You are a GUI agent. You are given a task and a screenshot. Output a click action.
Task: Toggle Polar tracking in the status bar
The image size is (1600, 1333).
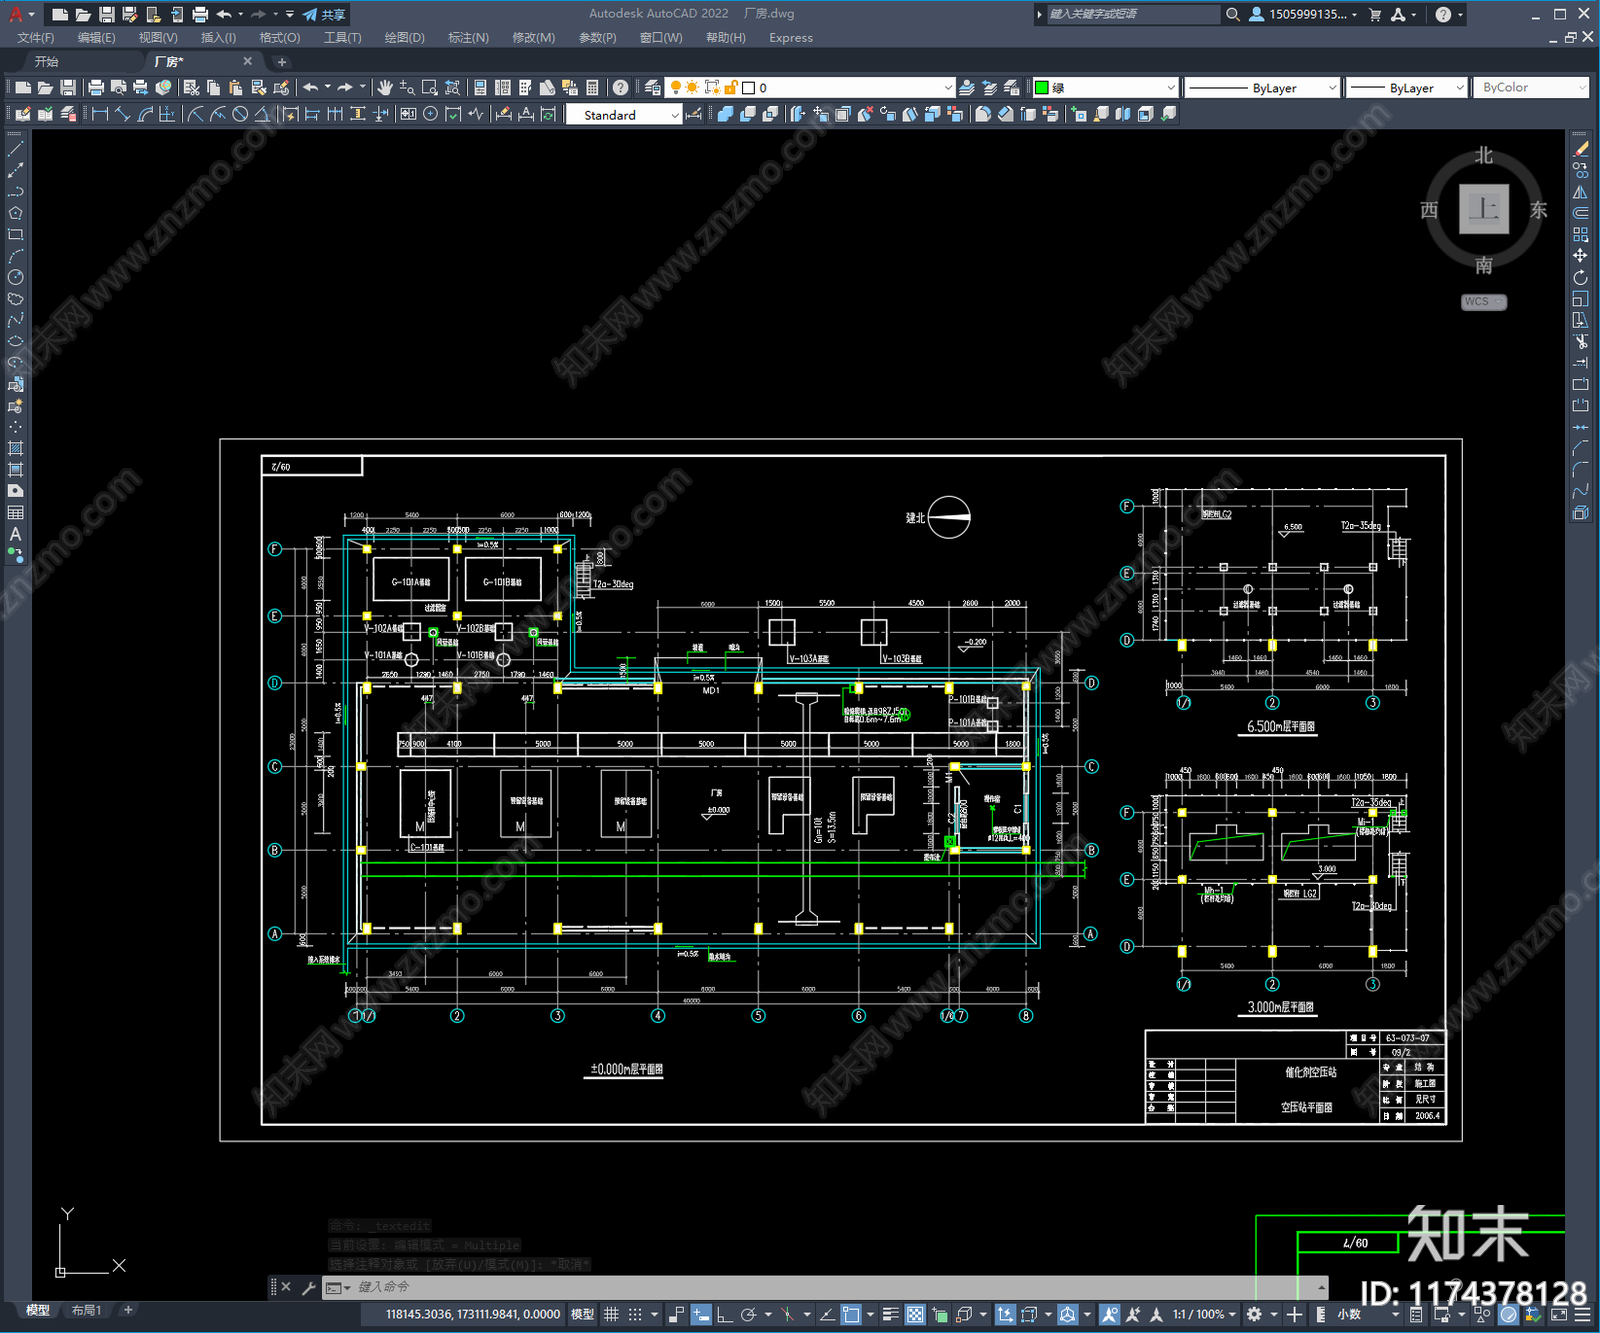[x=748, y=1314]
